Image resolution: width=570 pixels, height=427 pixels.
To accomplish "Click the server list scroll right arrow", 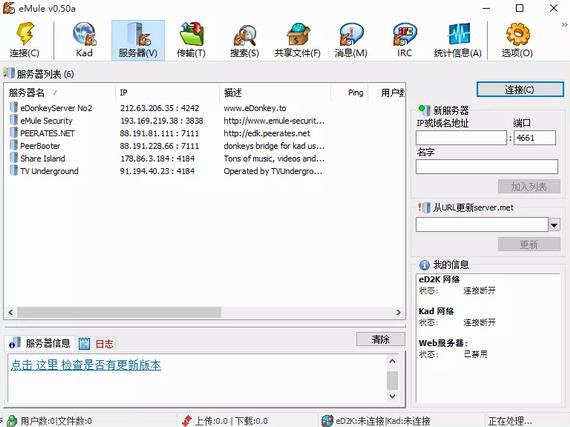I will [x=398, y=312].
